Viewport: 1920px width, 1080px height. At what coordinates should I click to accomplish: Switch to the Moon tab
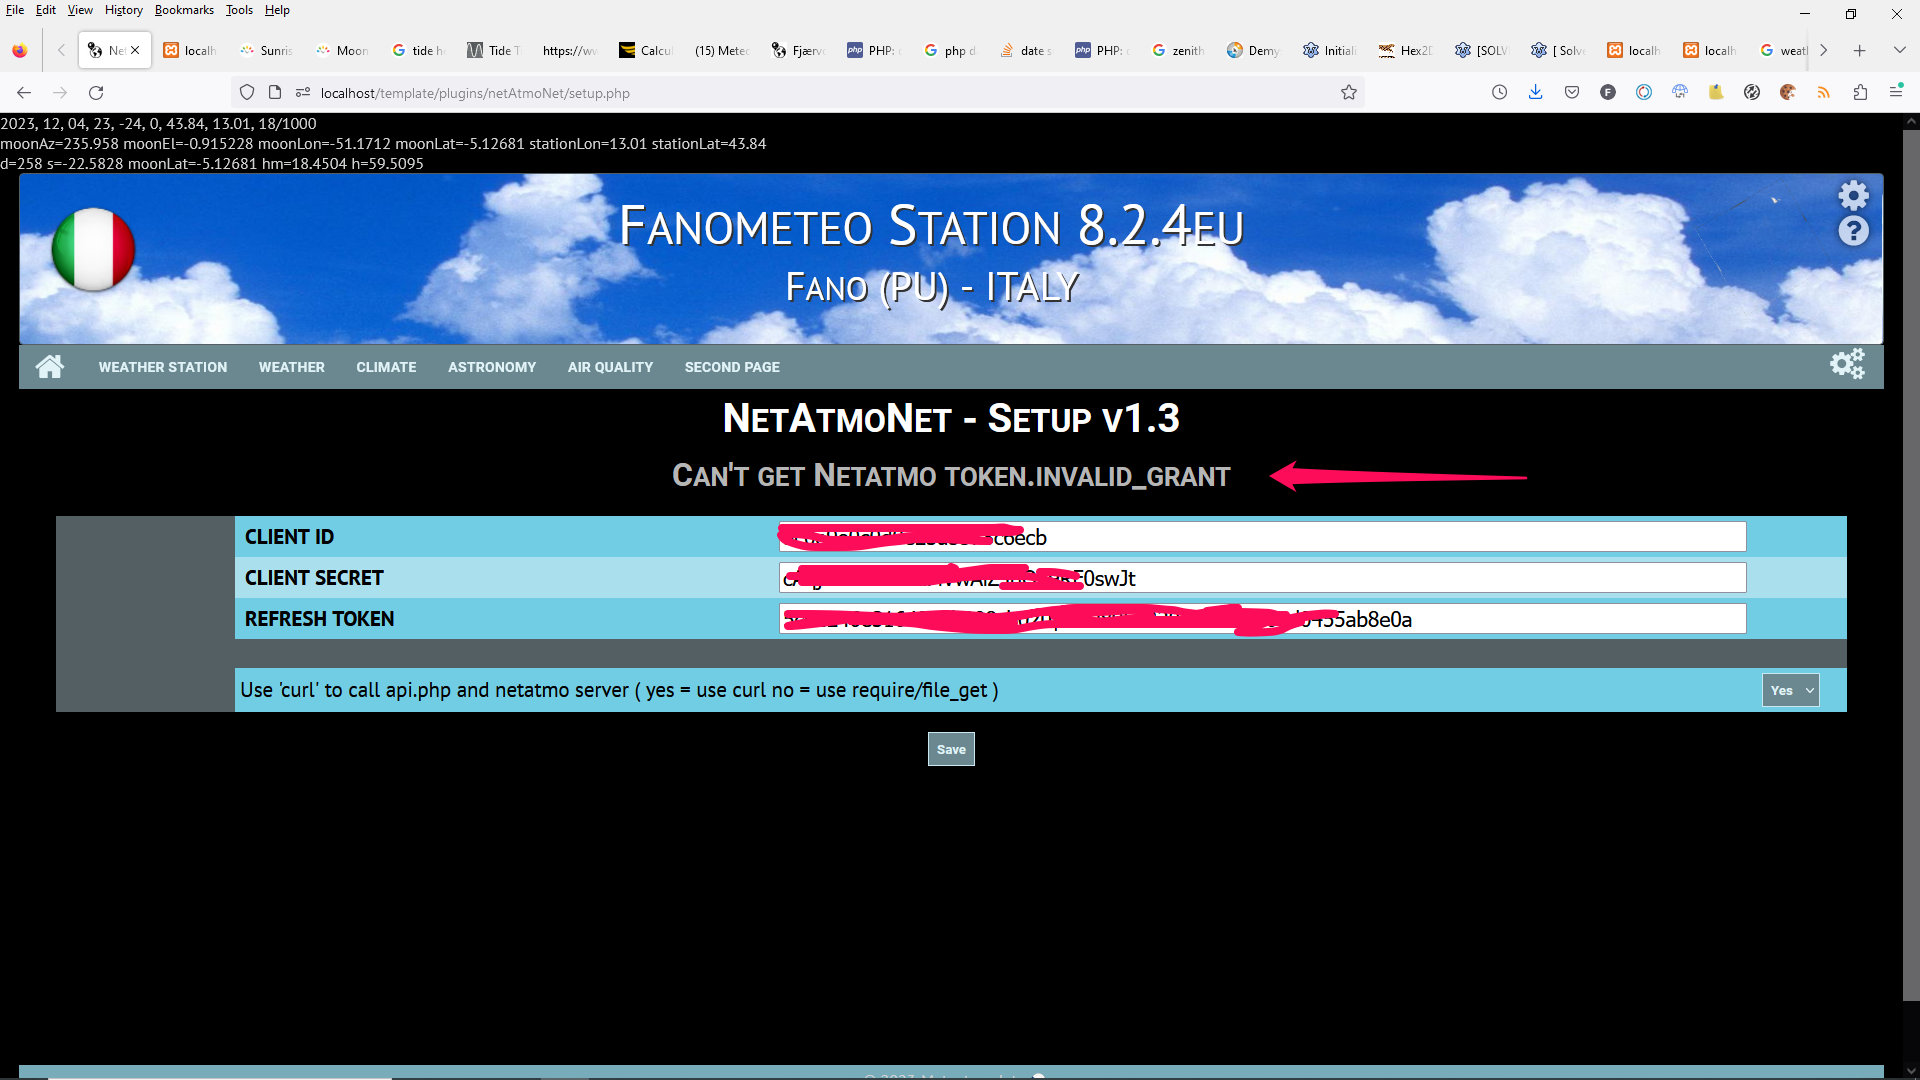click(x=343, y=50)
